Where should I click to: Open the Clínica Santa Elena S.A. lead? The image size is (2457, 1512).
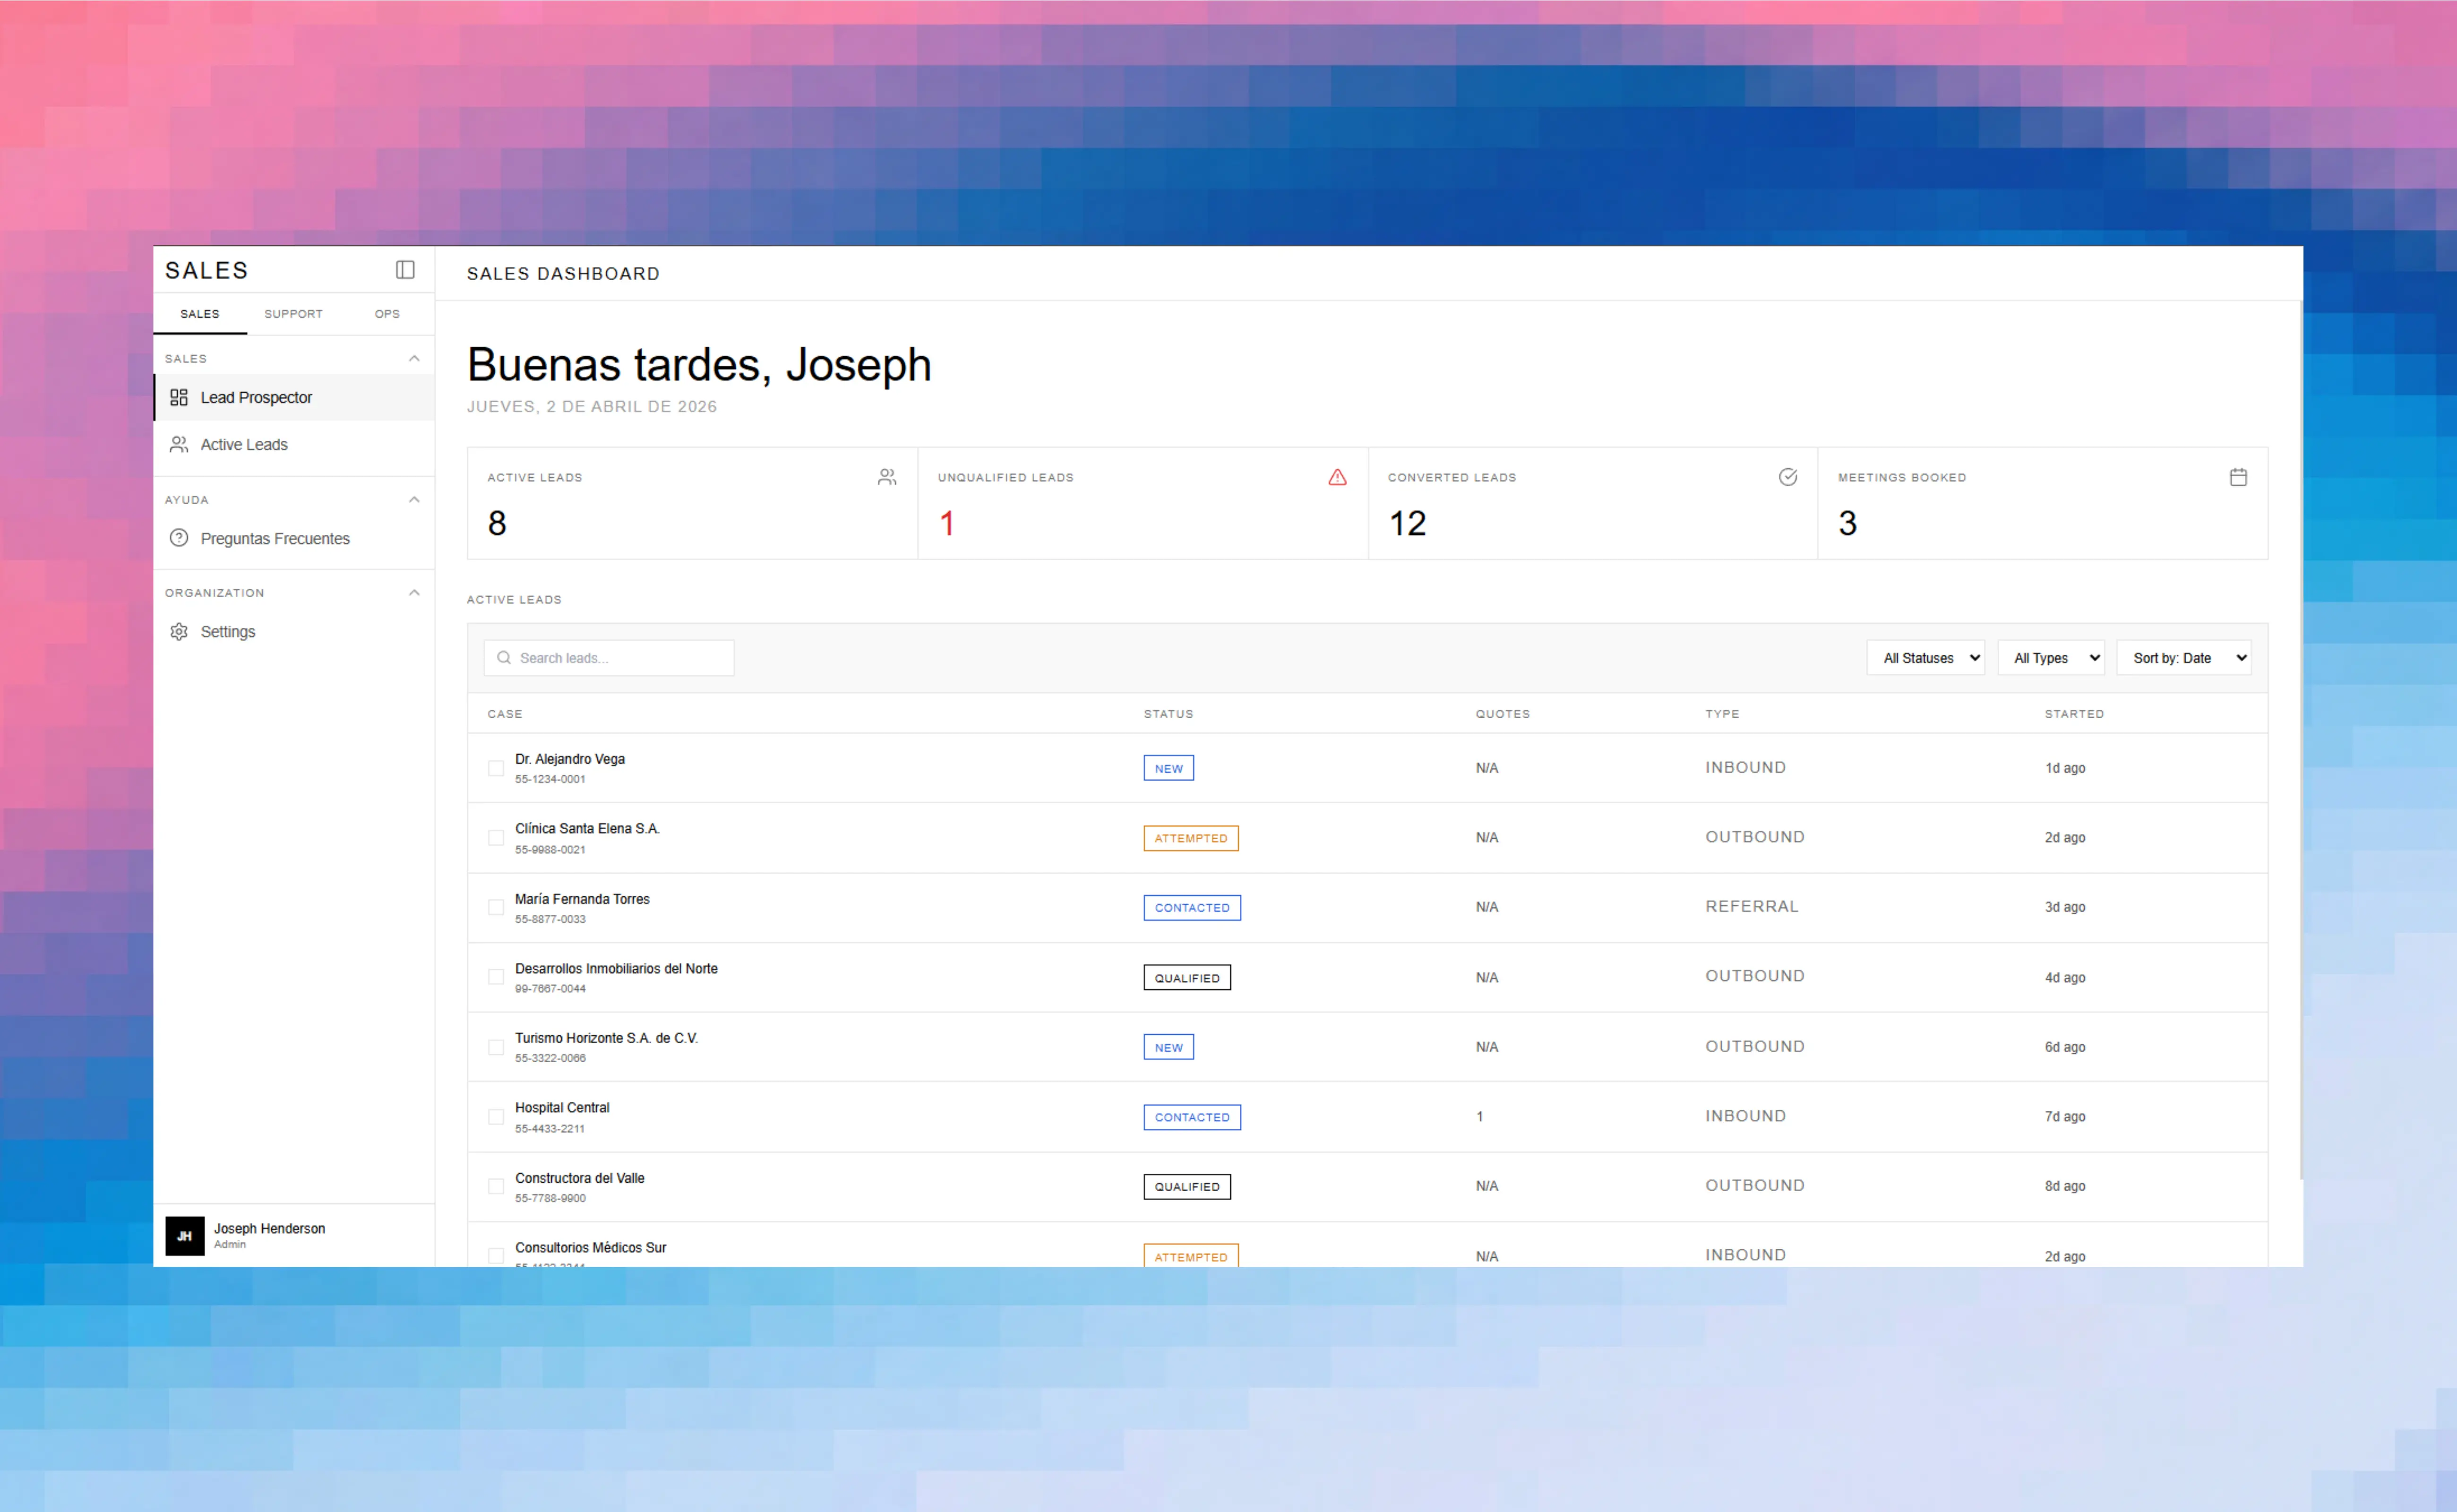[x=587, y=829]
